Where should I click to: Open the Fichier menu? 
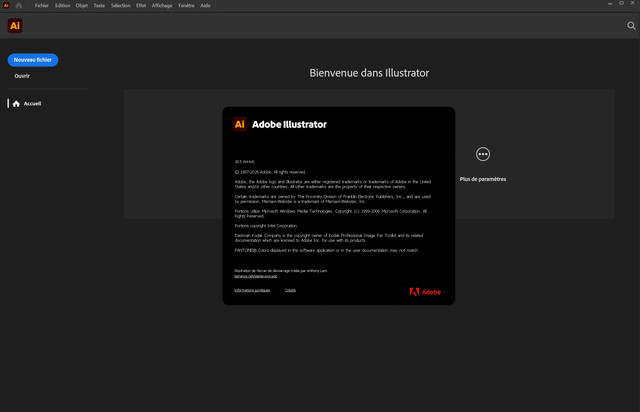[x=41, y=5]
